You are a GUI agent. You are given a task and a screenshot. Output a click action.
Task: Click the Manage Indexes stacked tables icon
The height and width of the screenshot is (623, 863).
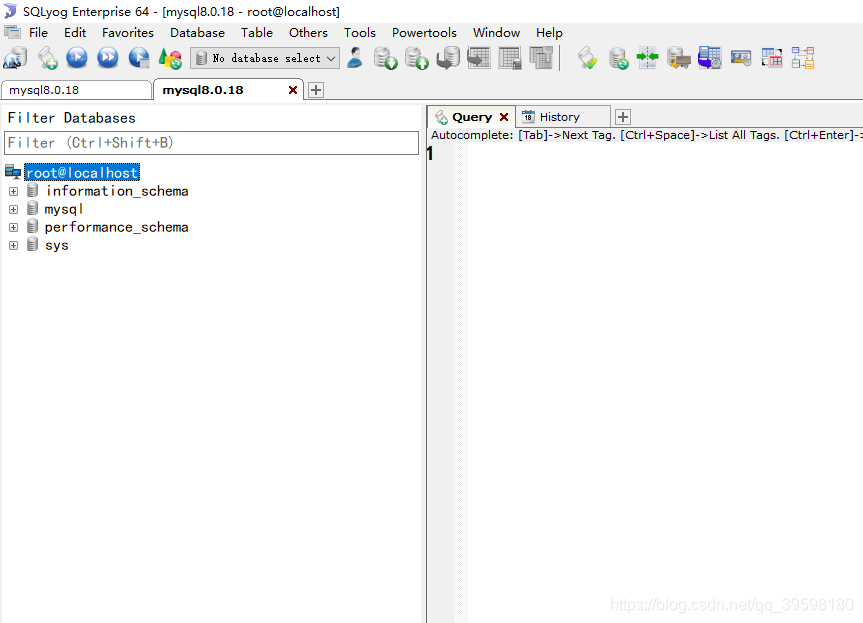point(540,58)
